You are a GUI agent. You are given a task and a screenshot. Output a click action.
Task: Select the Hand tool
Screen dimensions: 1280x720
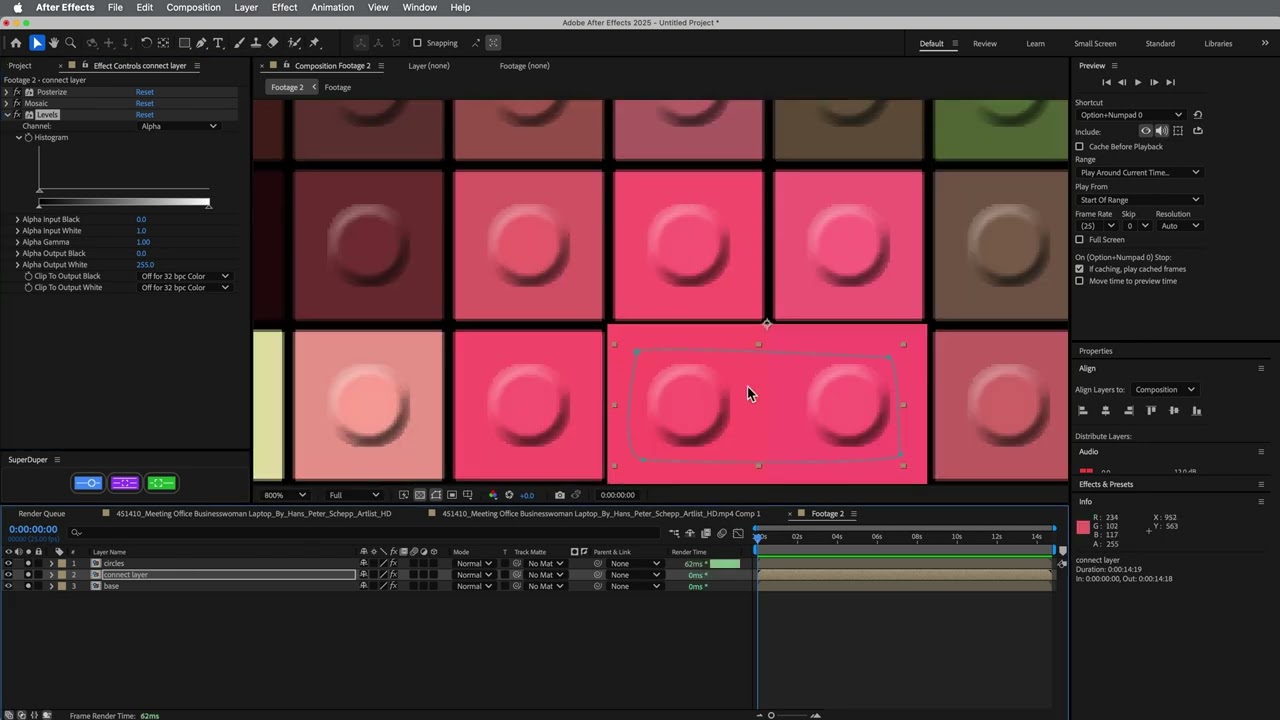pos(54,43)
